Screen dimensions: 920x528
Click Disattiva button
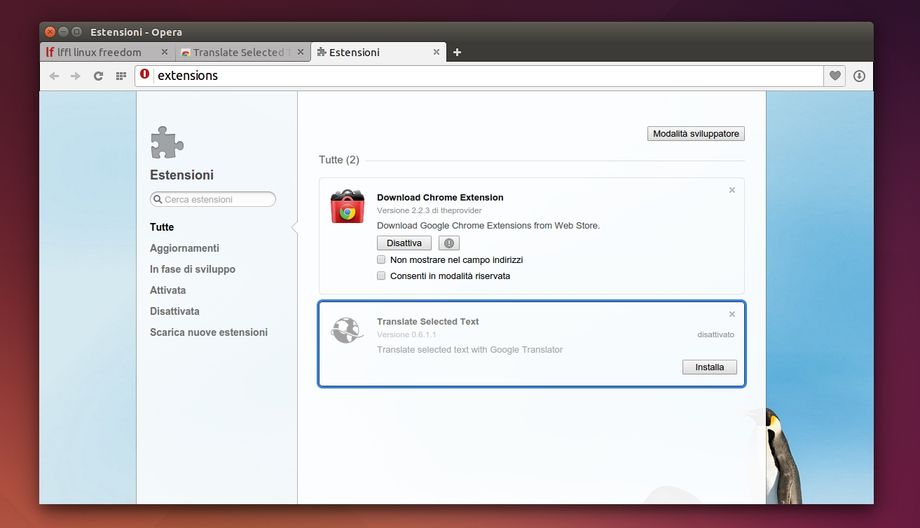pos(404,243)
